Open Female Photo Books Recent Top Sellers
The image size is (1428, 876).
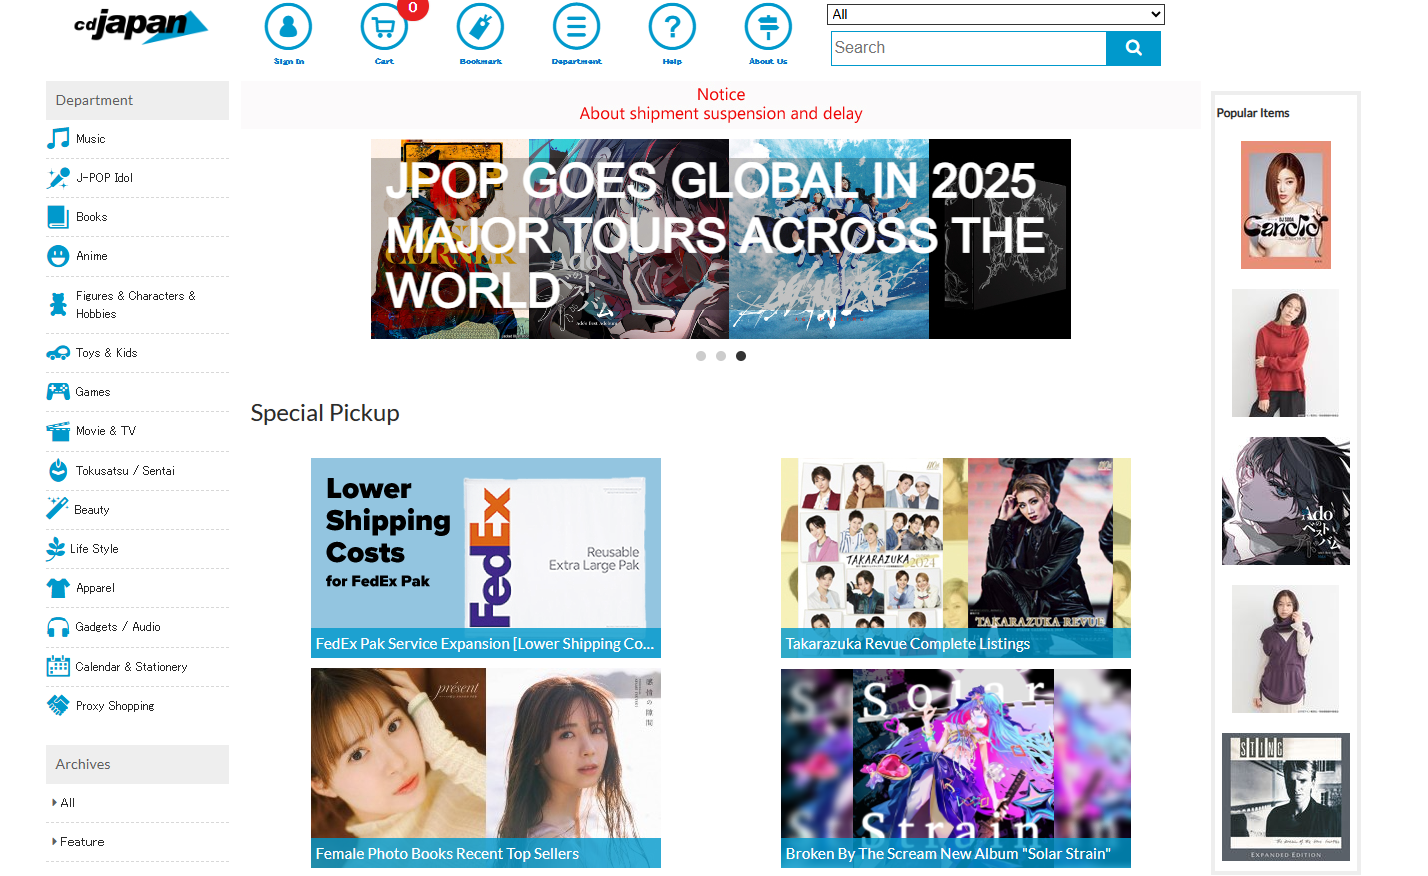(x=486, y=768)
